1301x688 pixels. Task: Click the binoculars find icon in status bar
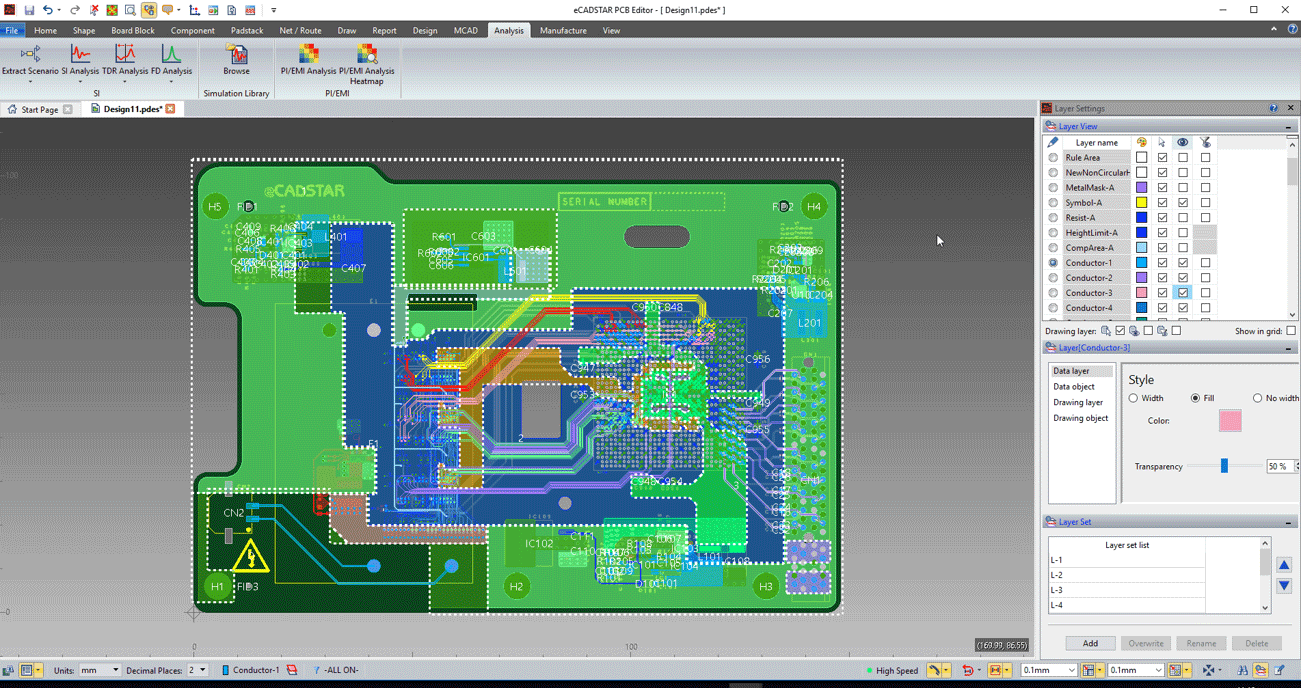tap(1242, 670)
